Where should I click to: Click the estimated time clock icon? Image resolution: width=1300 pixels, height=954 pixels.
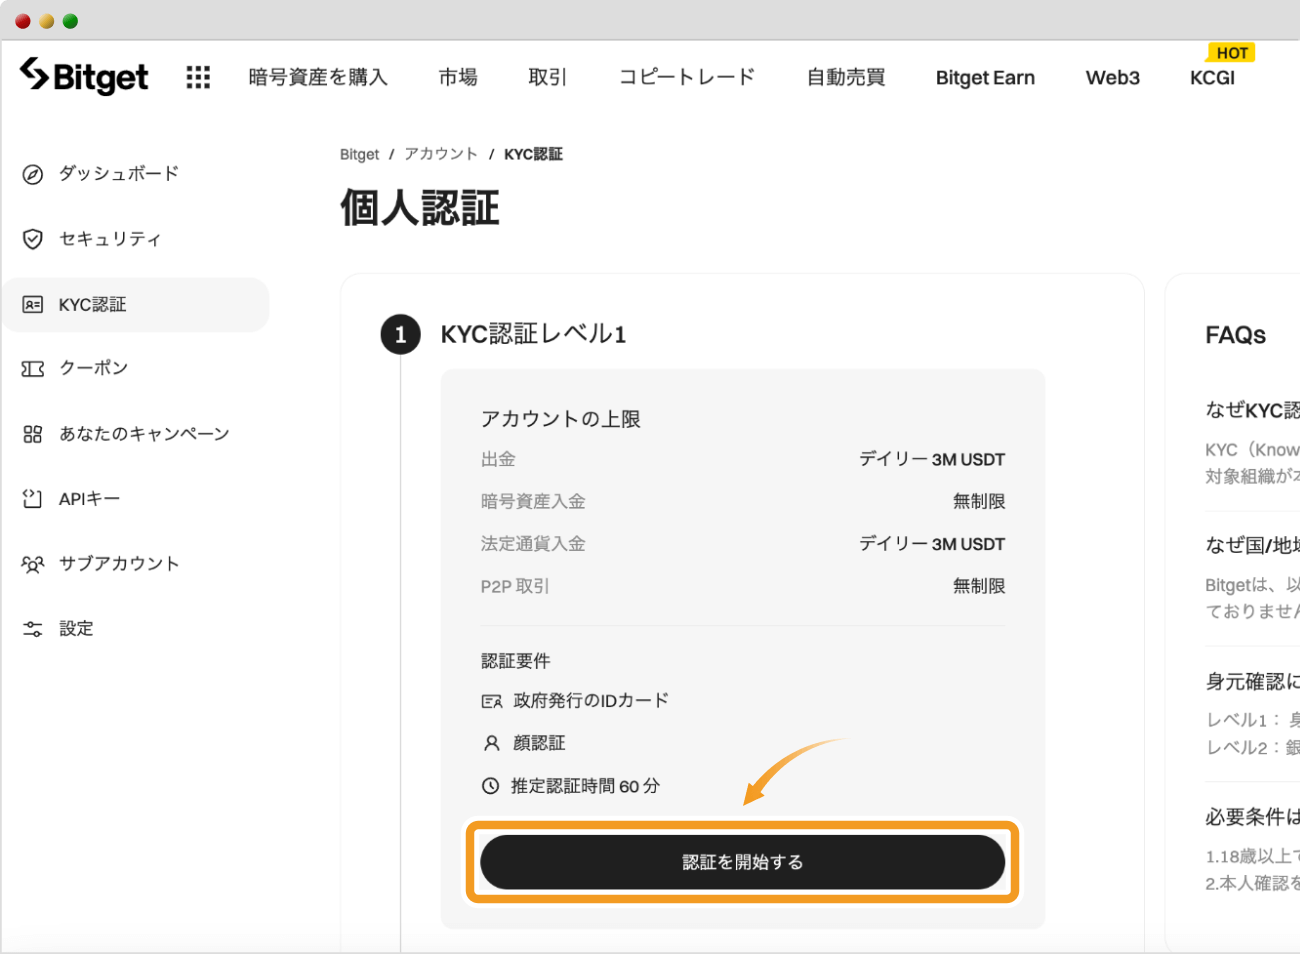490,786
